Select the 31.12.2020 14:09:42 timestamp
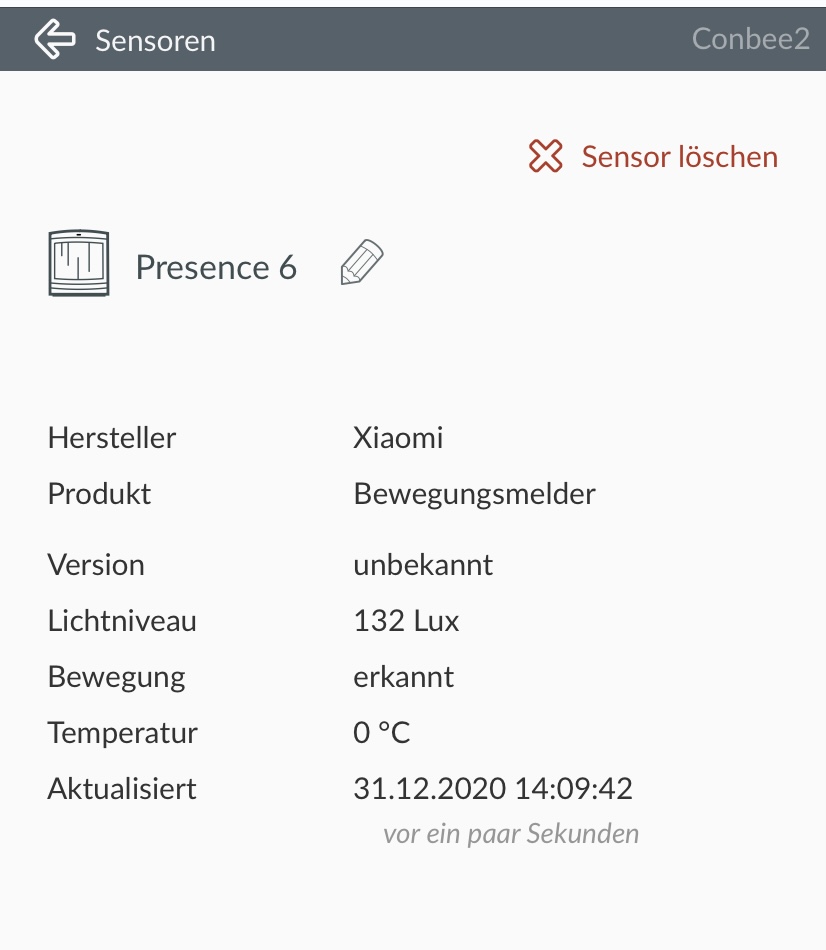 [x=493, y=789]
